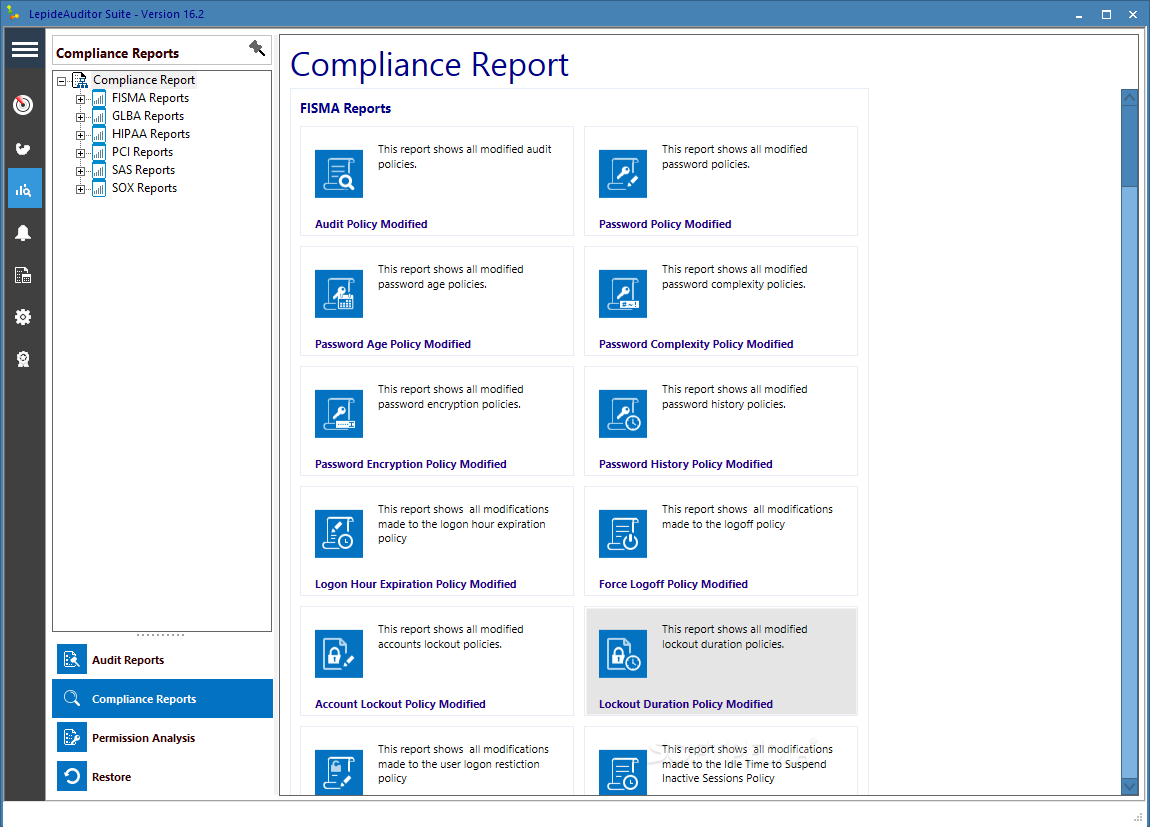Select FISMA Reports in the tree

point(150,98)
